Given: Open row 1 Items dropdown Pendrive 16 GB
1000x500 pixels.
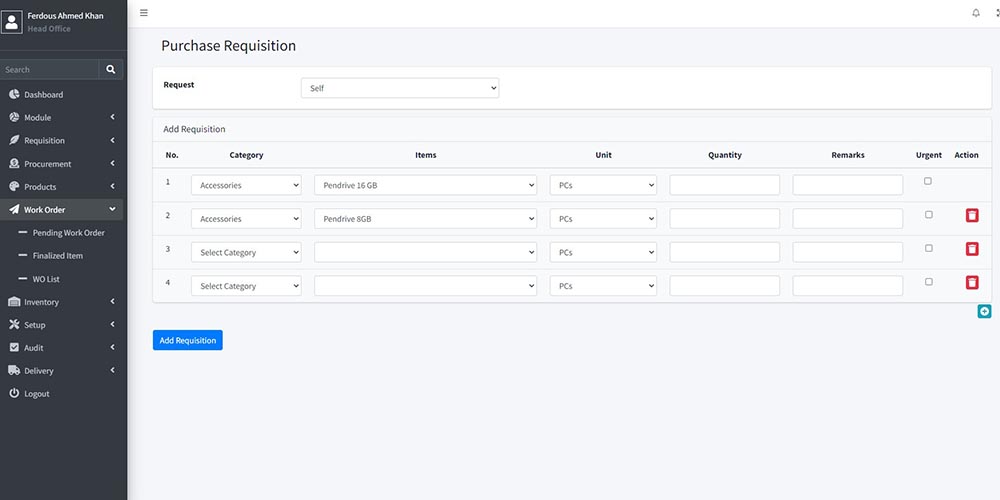Looking at the screenshot, I should [425, 185].
